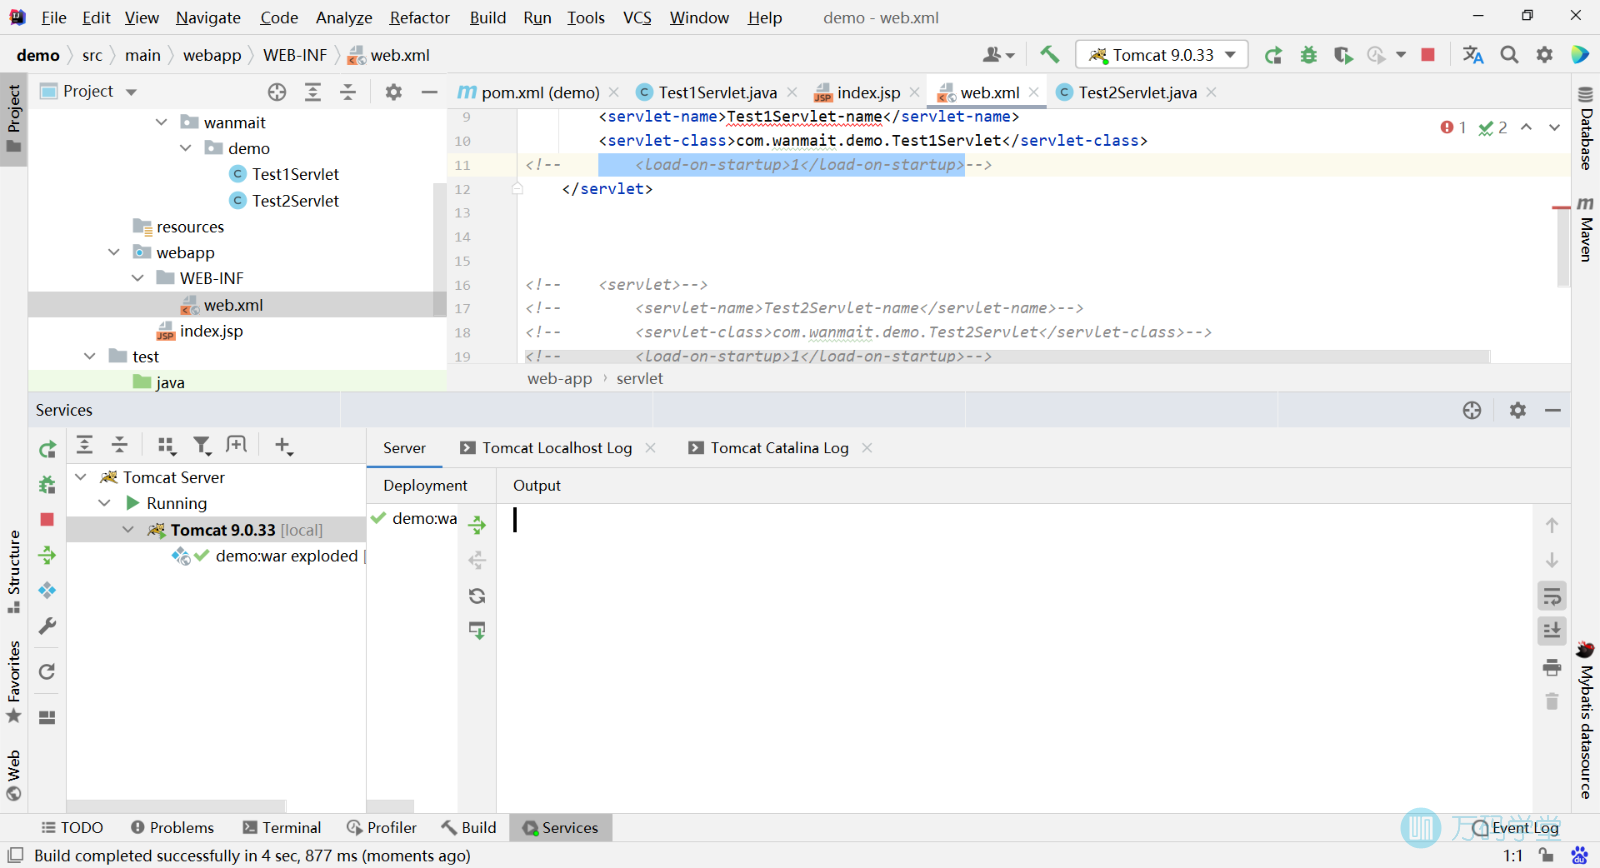1600x868 pixels.
Task: Locate the opened file in the Project tree
Action: (277, 92)
